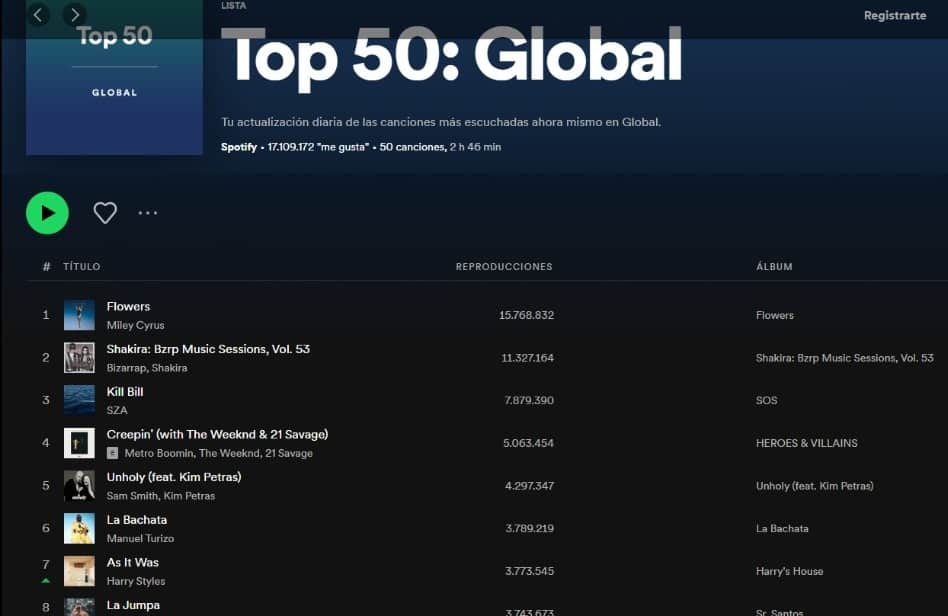The image size is (948, 616).
Task: Open the Top 50 Global cover image
Action: [114, 77]
